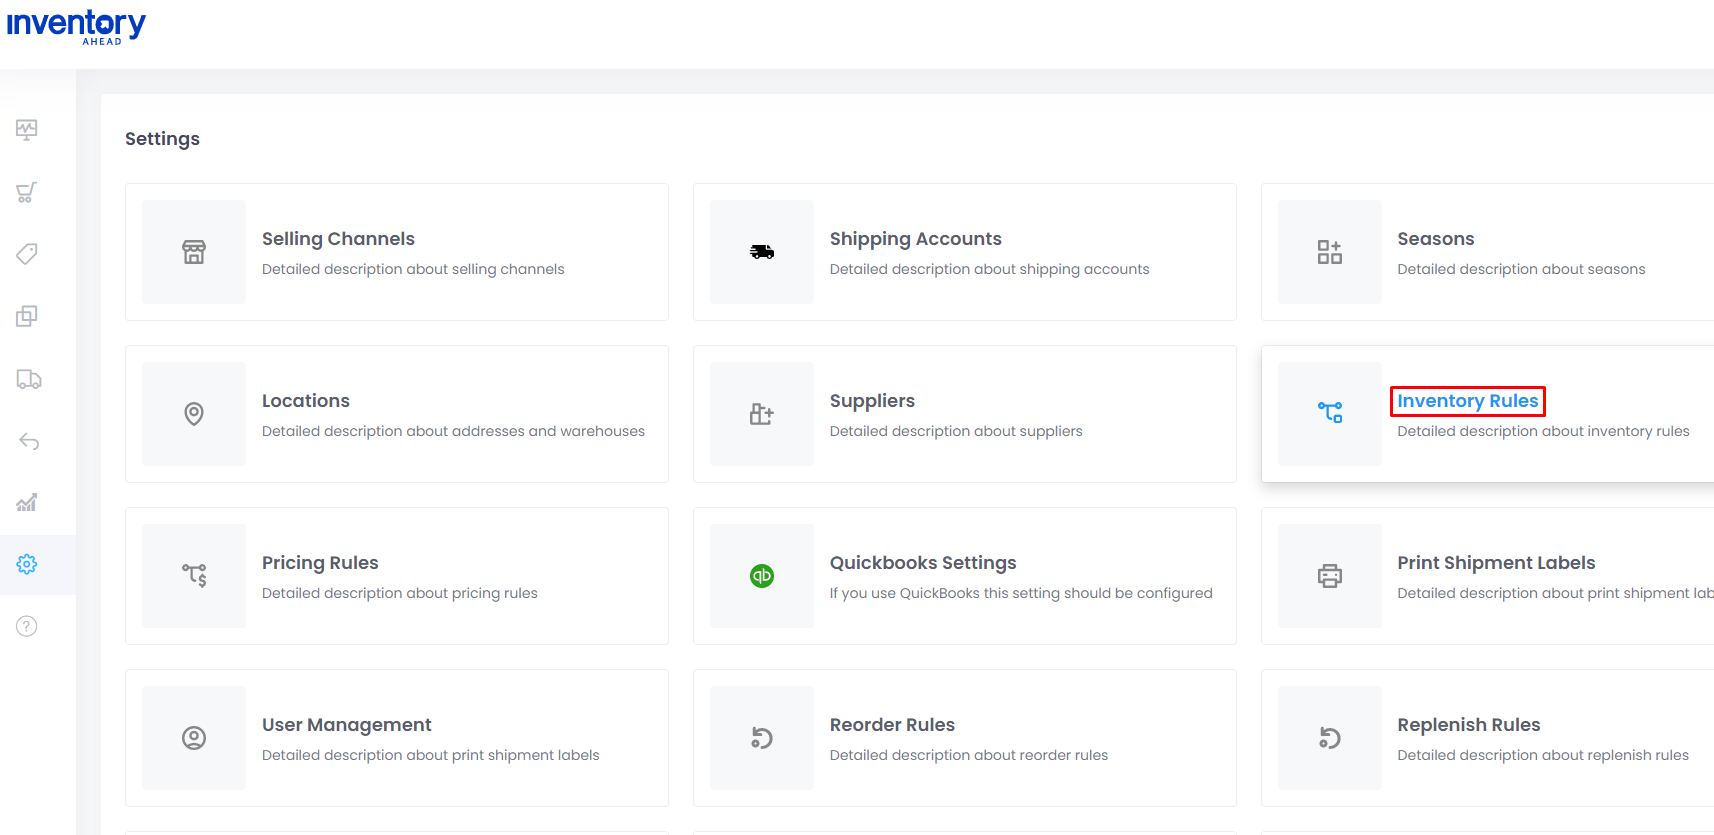The width and height of the screenshot is (1714, 835).
Task: Click 'Detailed description about selling channels' text
Action: 413,269
